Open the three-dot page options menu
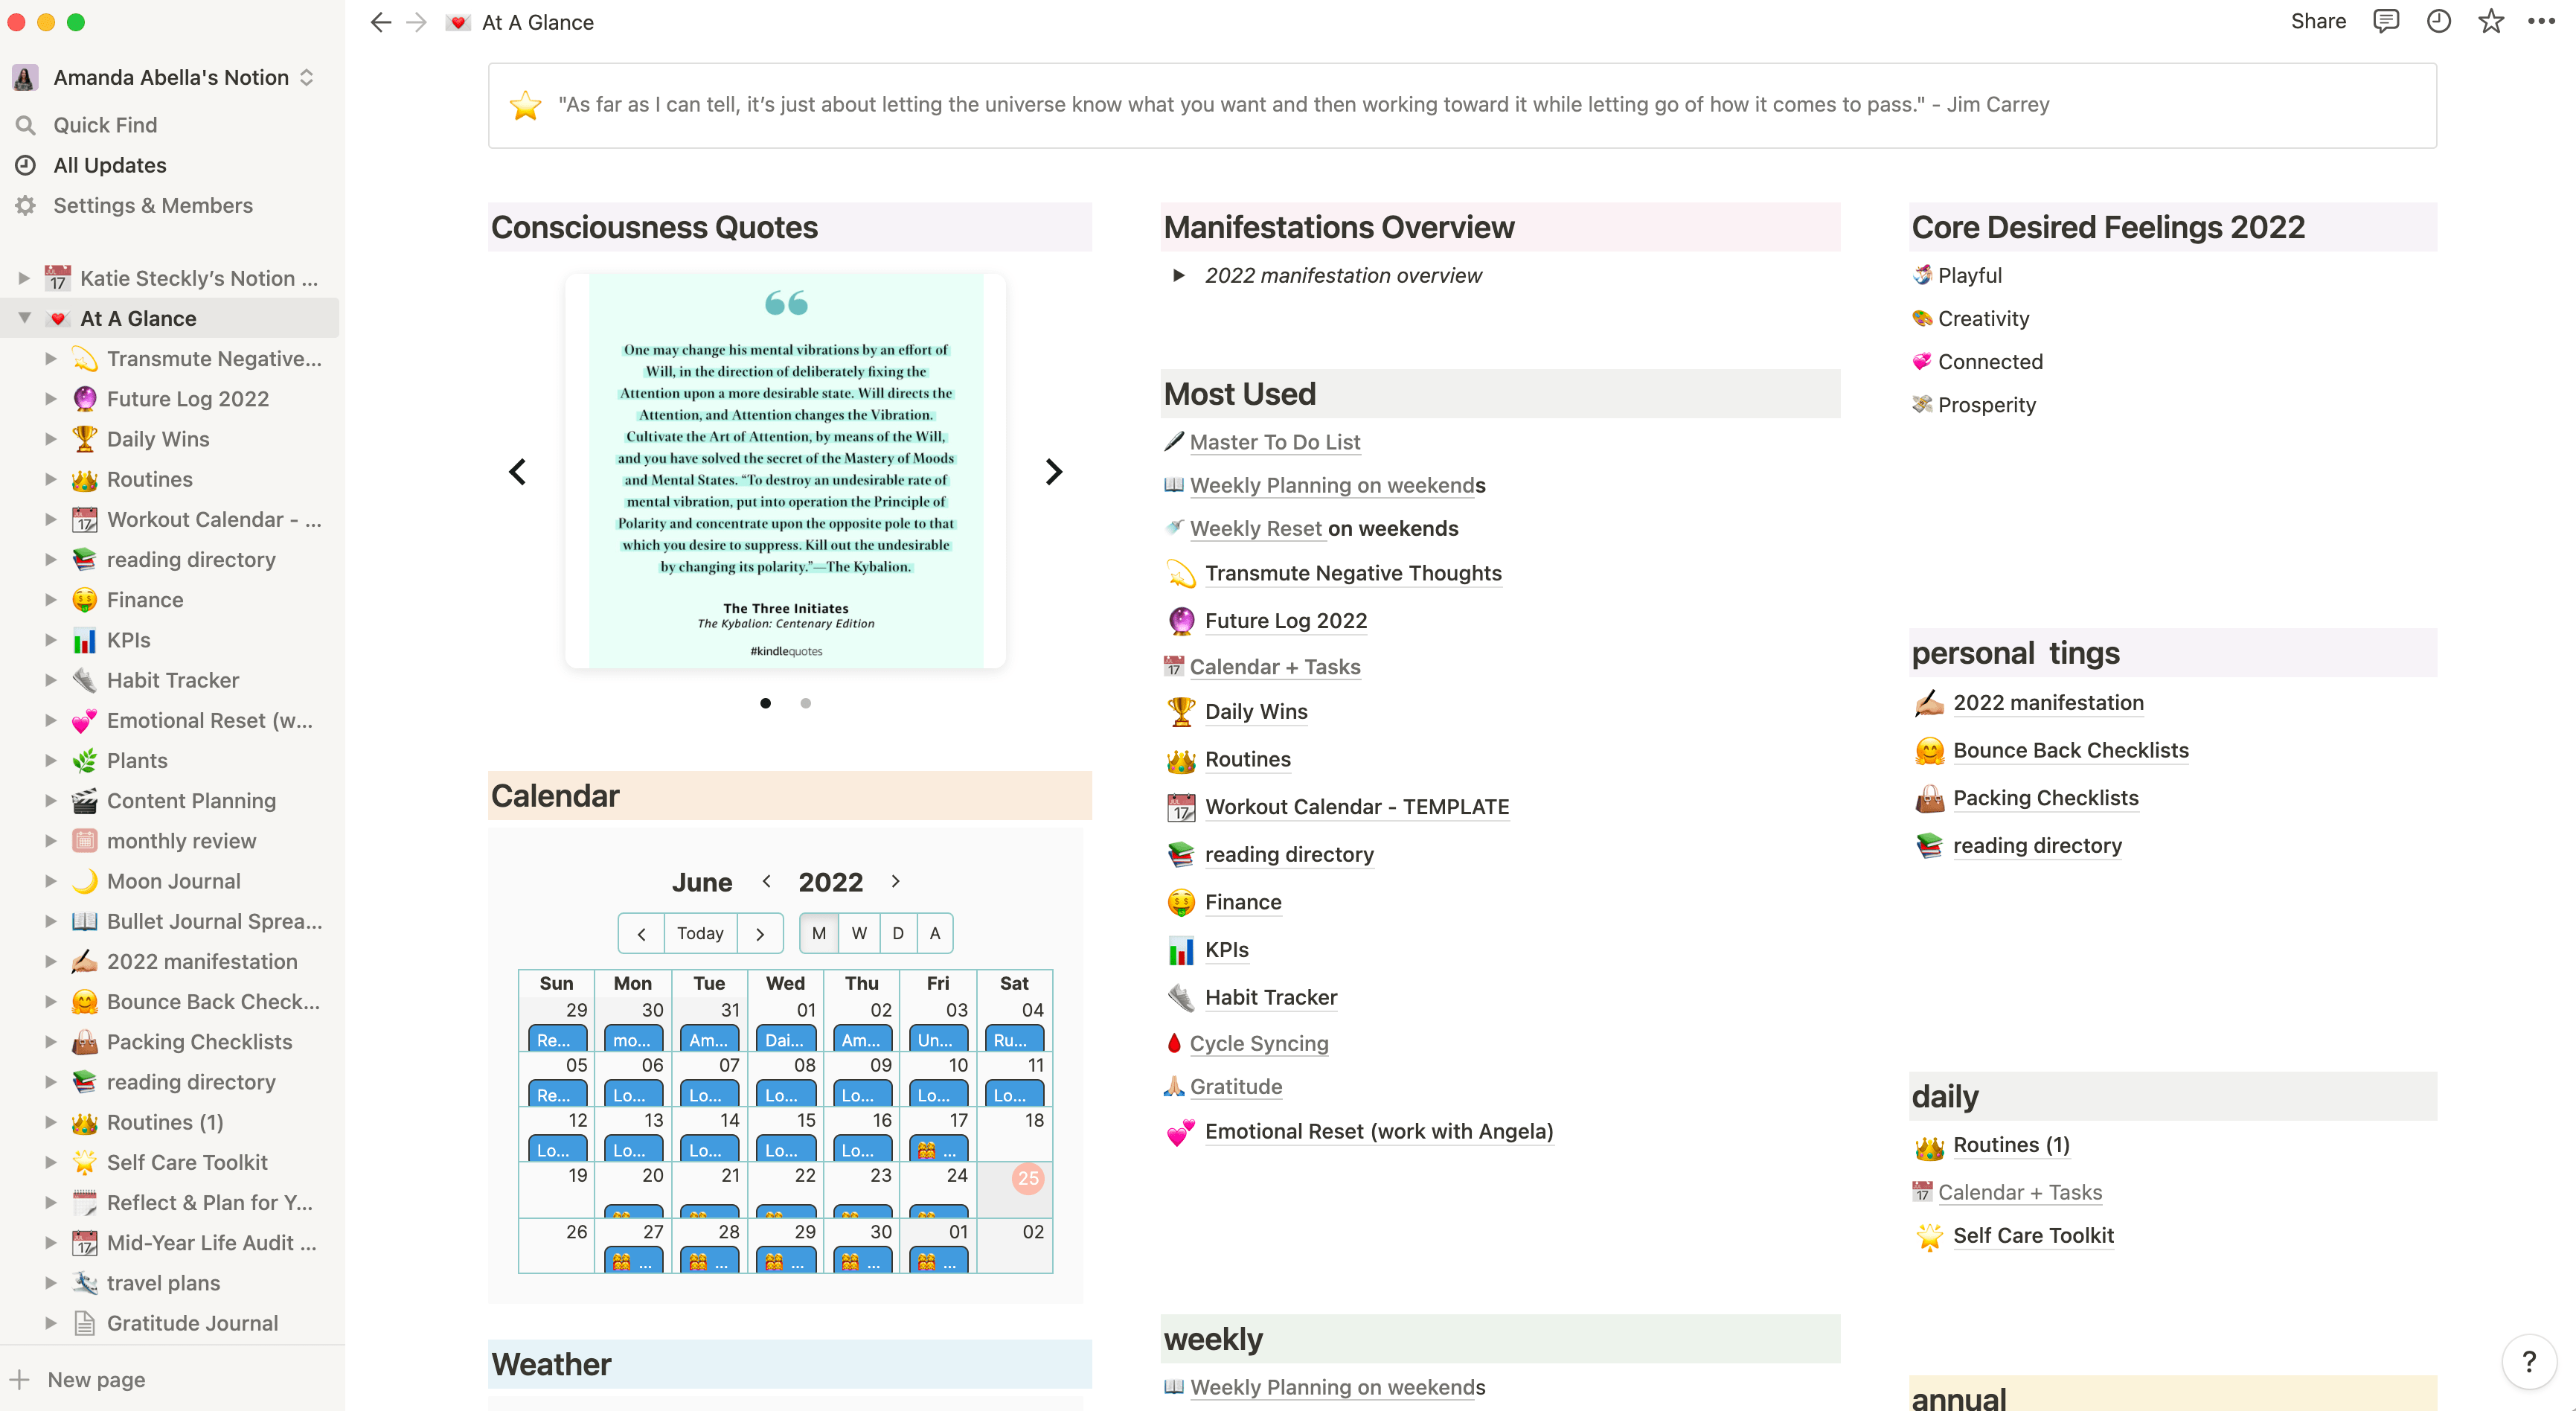 pyautogui.click(x=2541, y=21)
